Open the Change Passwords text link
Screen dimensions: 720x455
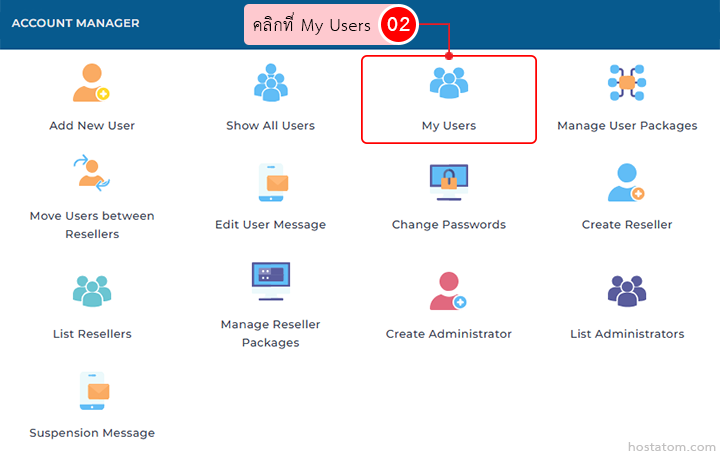[448, 225]
